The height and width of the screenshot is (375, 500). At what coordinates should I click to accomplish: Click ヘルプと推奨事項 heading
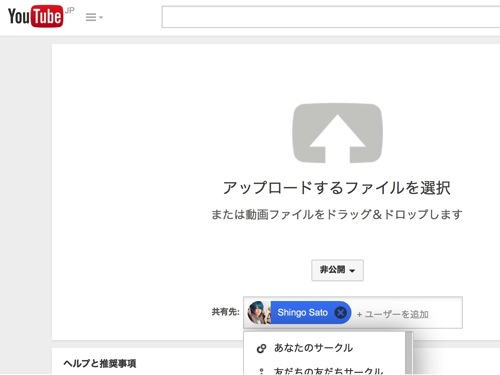coord(100,363)
